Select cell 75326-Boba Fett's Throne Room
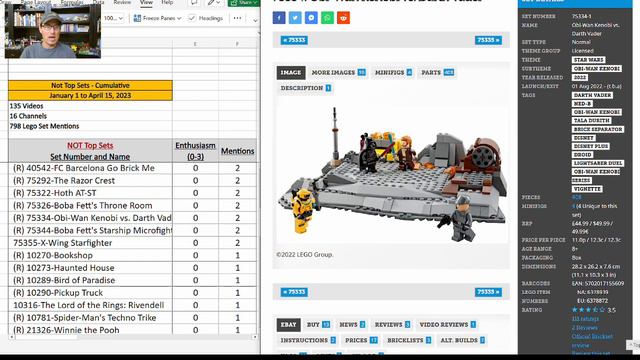Screen dimensions: 640x360 point(90,205)
